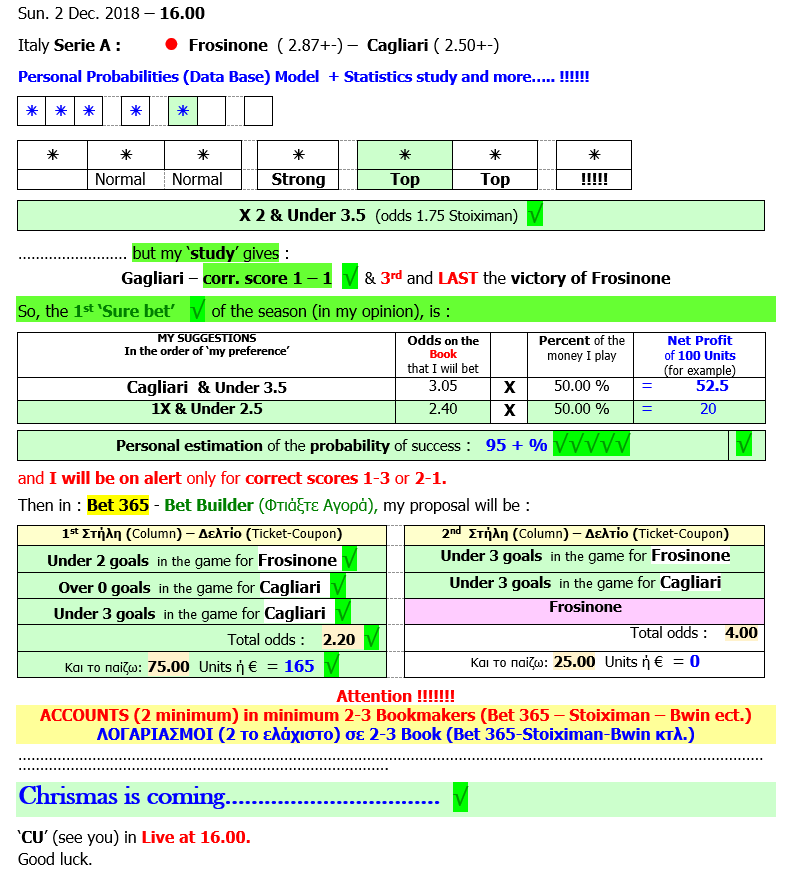Image resolution: width=789 pixels, height=871 pixels.
Task: Click the Good luck closing text
Action: pyautogui.click(x=54, y=859)
